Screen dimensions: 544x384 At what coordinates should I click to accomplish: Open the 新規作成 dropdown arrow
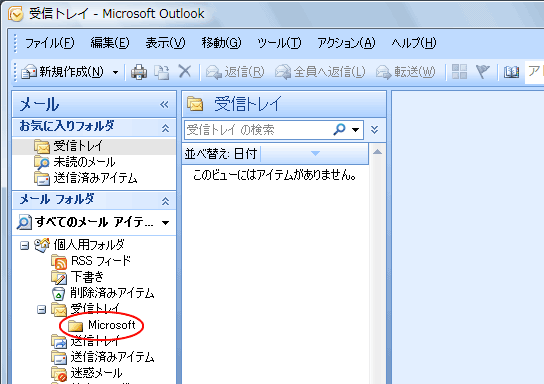pos(116,72)
